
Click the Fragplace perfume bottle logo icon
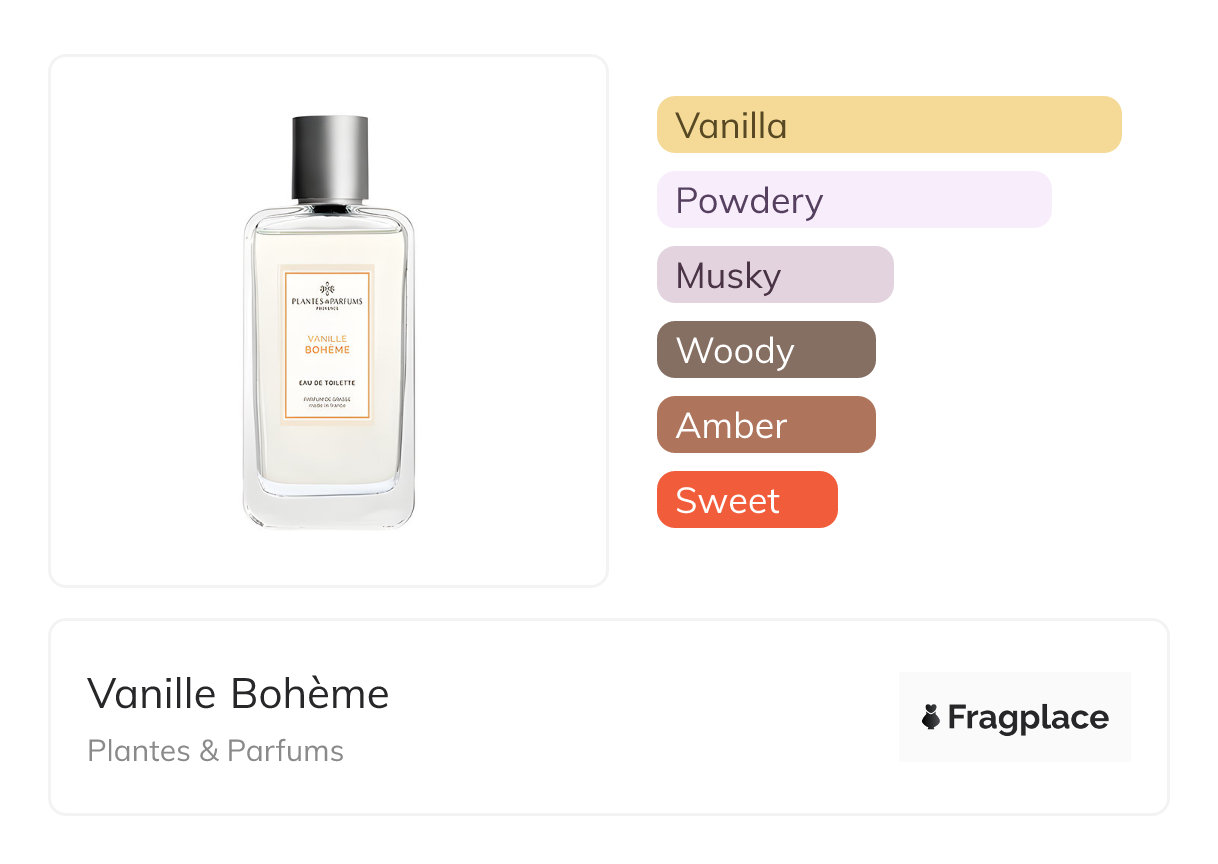click(x=931, y=717)
